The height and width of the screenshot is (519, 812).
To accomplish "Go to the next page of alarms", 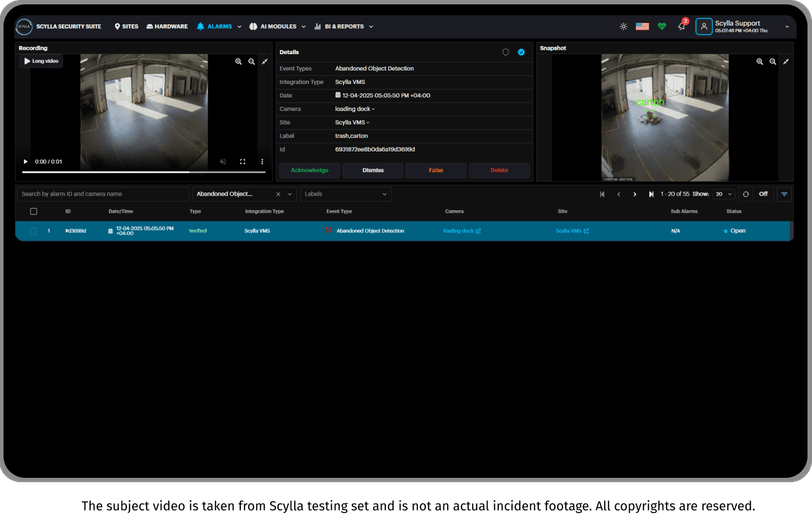I will [635, 194].
